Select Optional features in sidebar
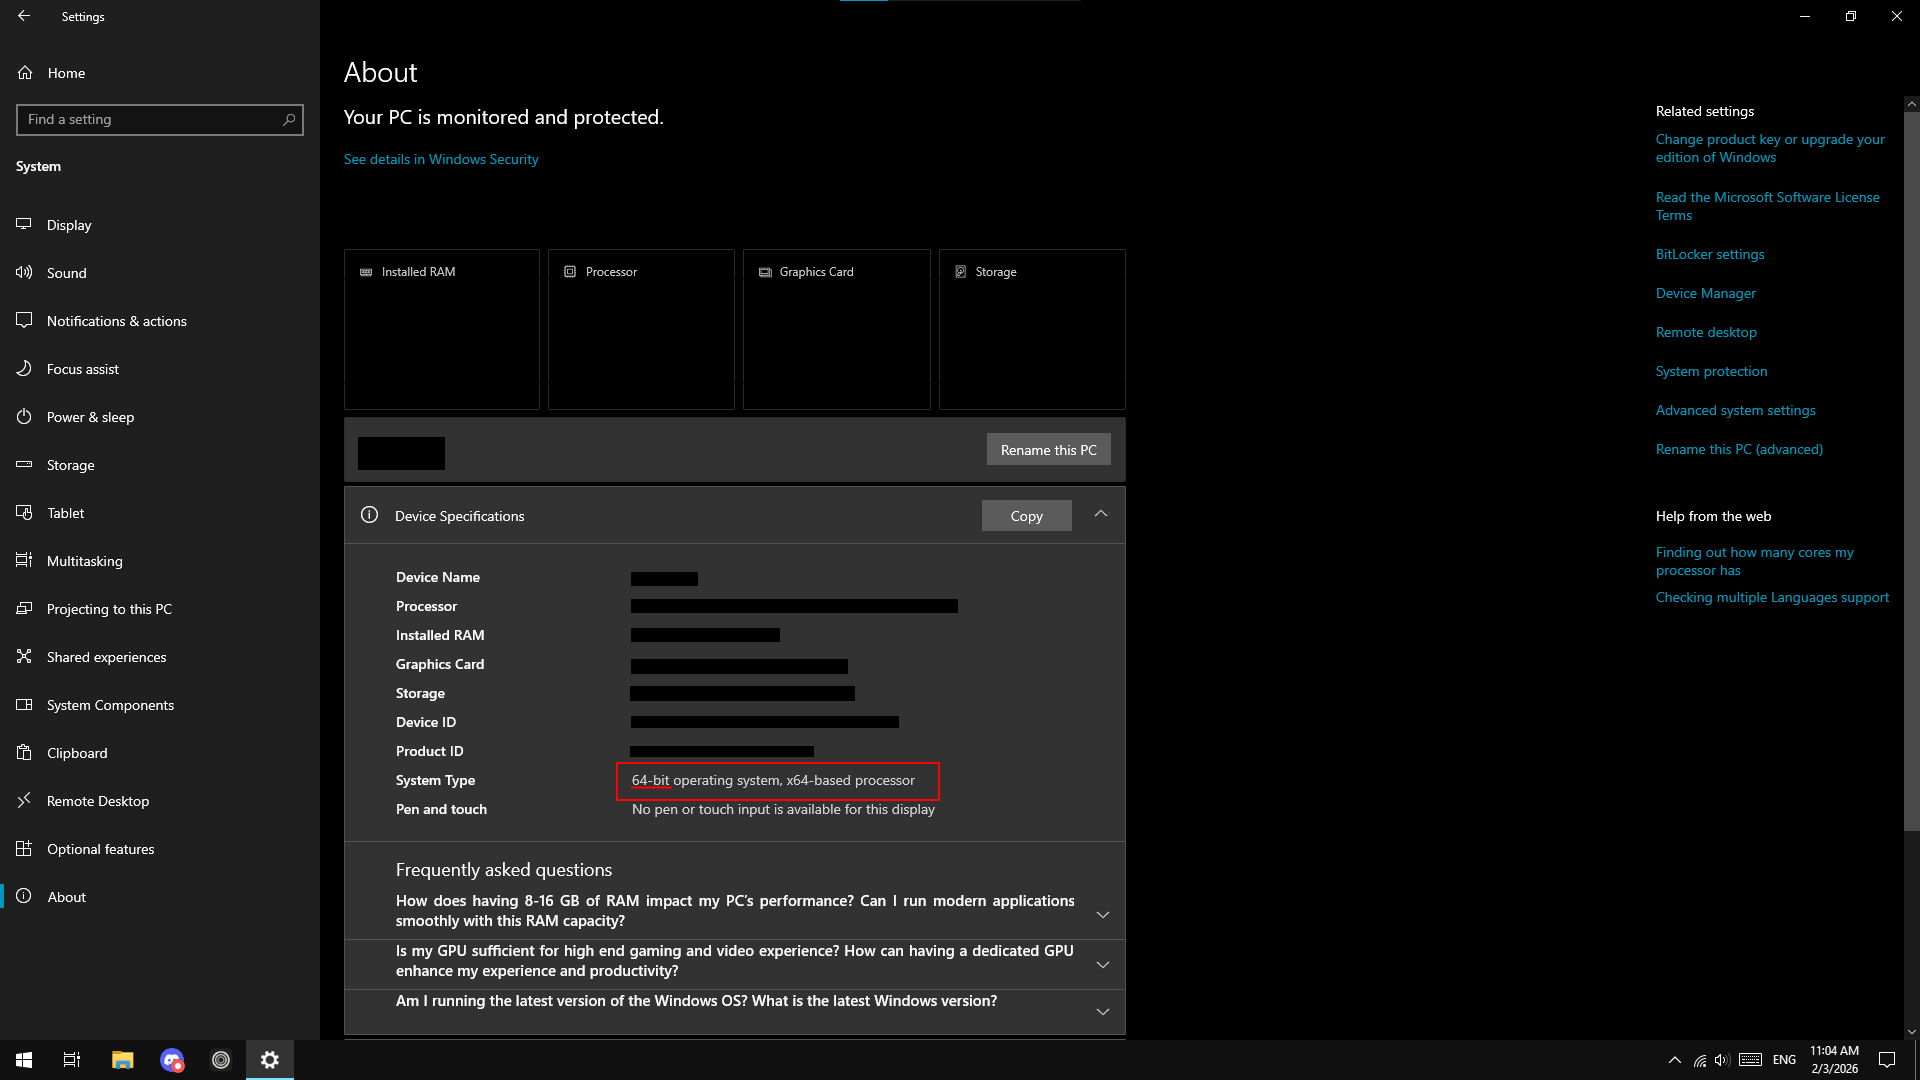Viewport: 1920px width, 1080px height. [100, 849]
